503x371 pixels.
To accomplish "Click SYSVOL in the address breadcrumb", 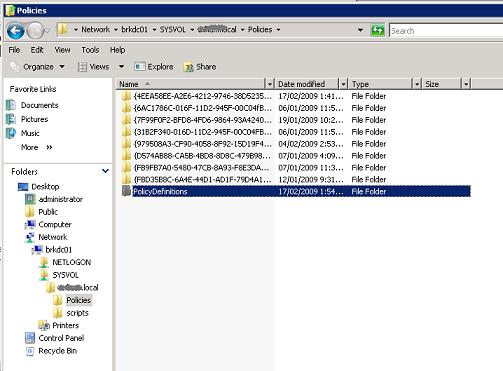I will coord(173,30).
